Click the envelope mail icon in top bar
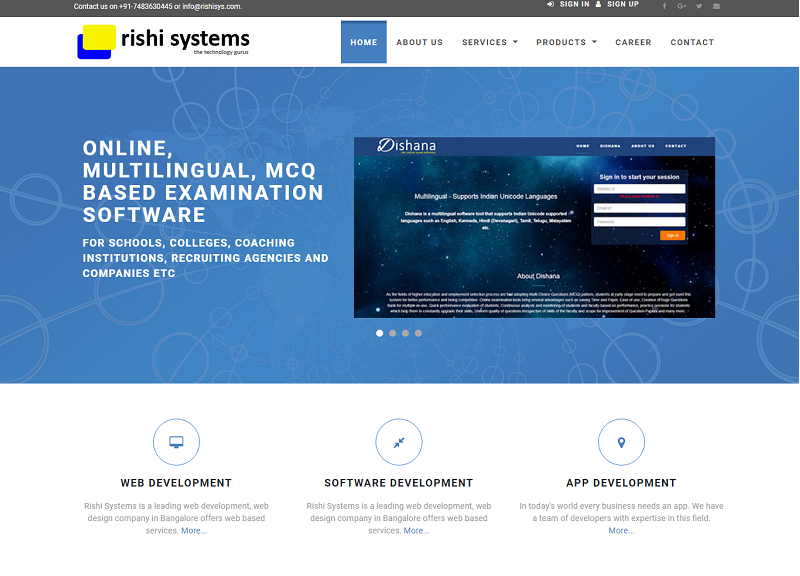The image size is (800, 576). point(716,6)
